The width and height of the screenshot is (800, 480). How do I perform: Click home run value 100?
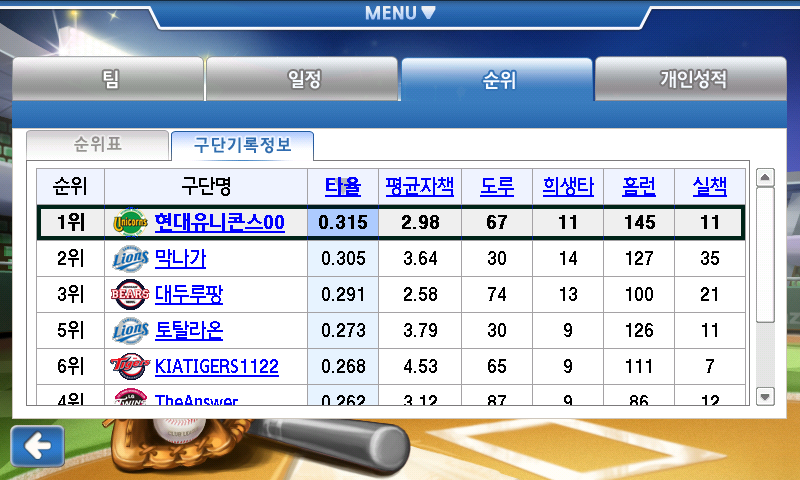(x=639, y=294)
